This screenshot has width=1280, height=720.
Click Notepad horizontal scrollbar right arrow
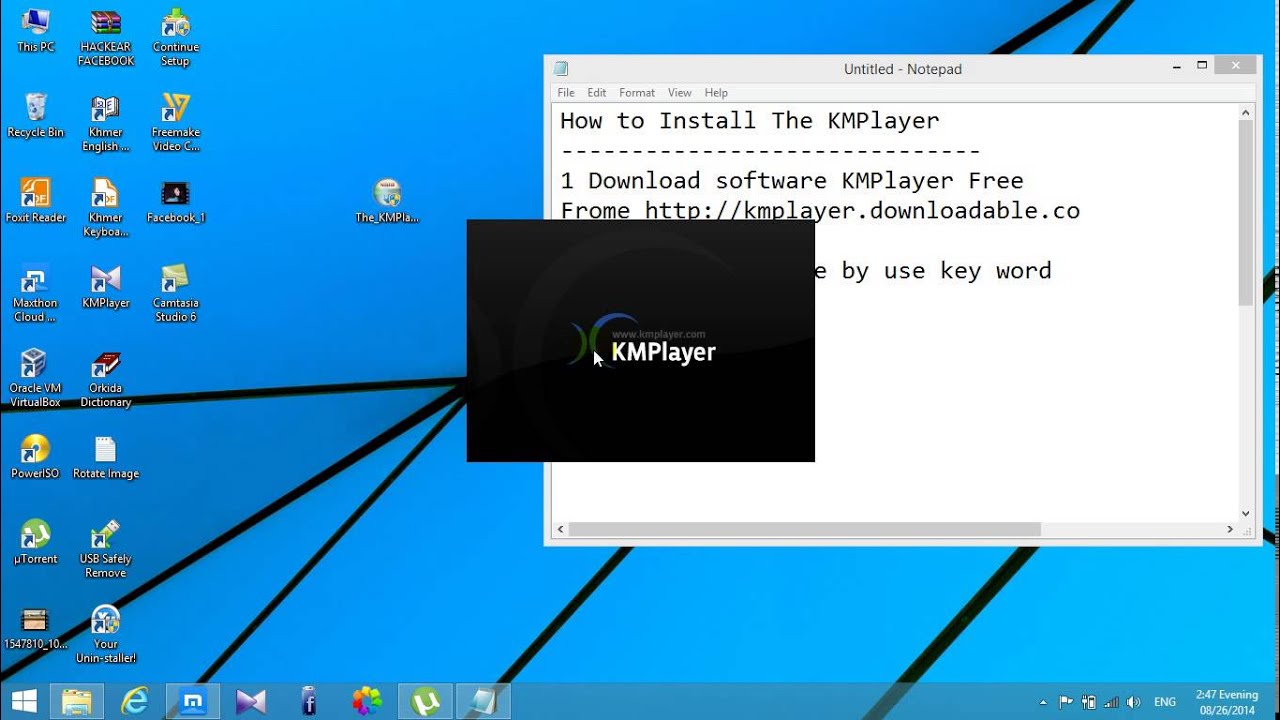pos(1230,530)
